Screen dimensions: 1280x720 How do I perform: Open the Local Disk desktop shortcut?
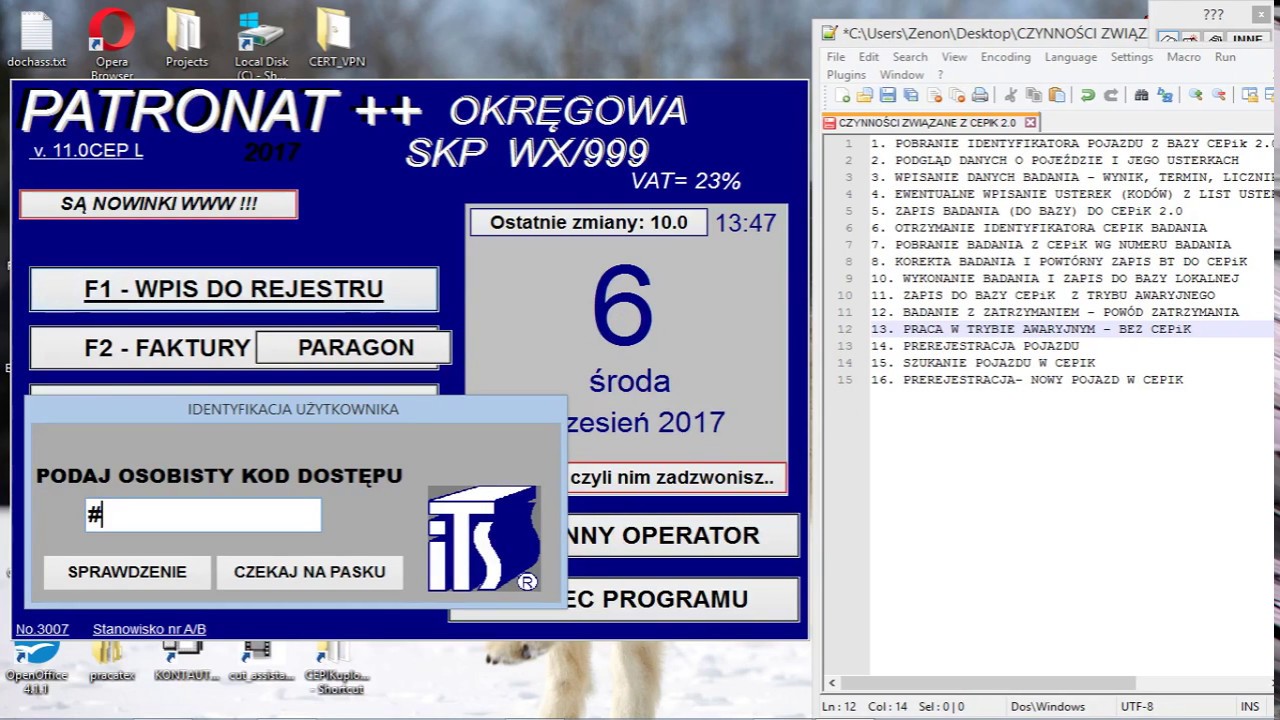tap(261, 44)
